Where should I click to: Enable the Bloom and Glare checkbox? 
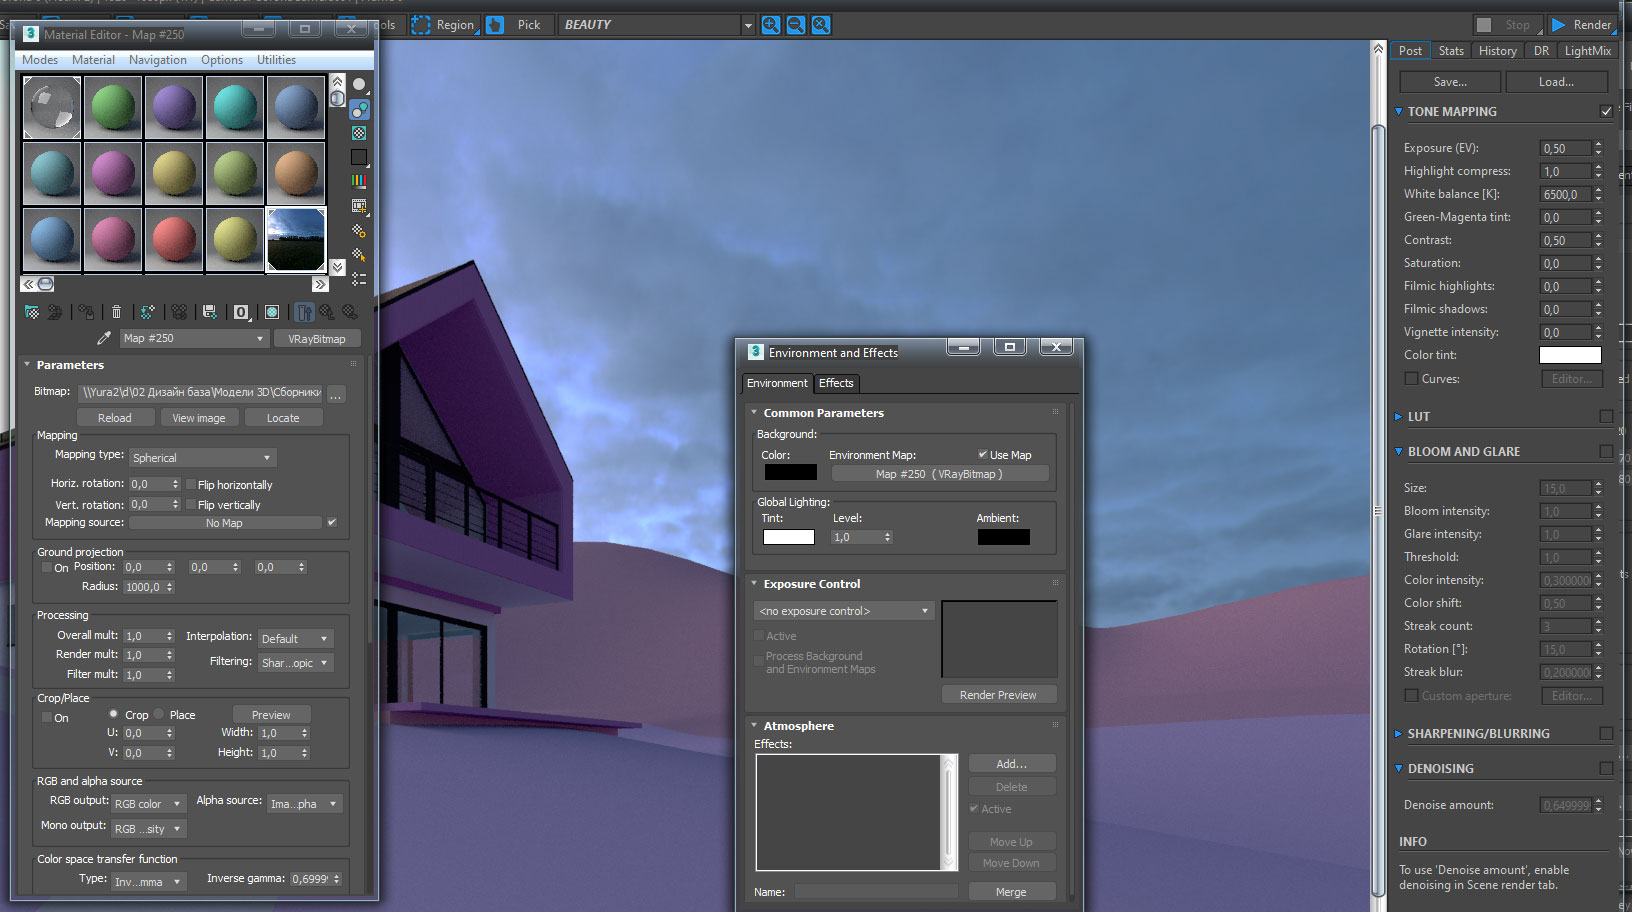1606,451
